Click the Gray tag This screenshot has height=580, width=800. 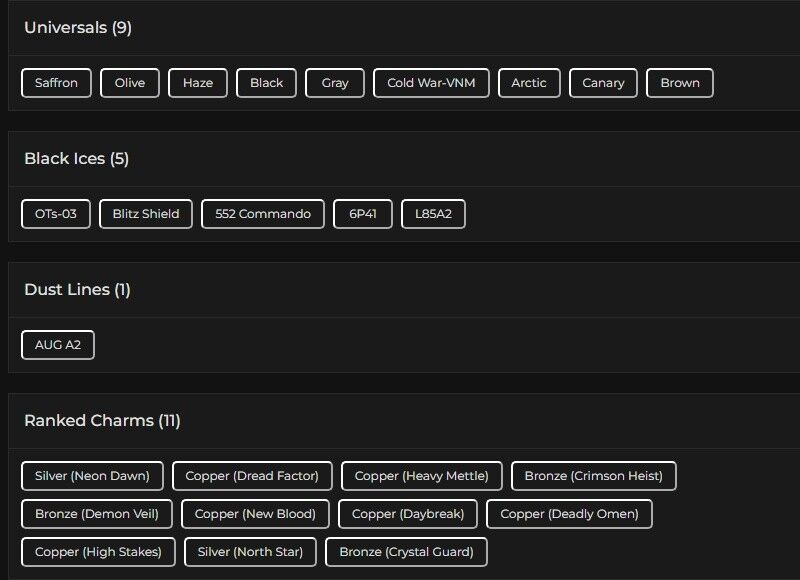click(335, 83)
